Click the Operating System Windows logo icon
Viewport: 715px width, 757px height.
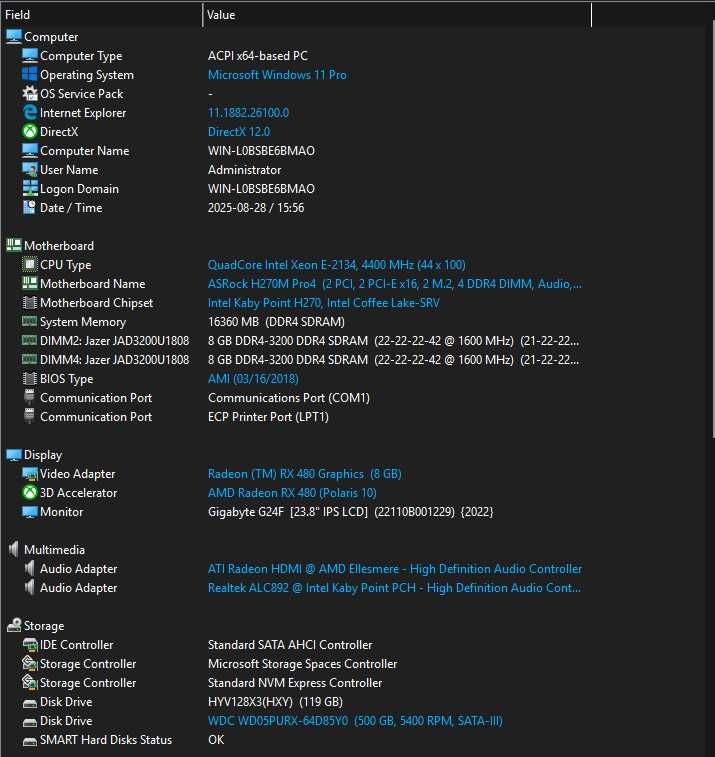[x=29, y=74]
